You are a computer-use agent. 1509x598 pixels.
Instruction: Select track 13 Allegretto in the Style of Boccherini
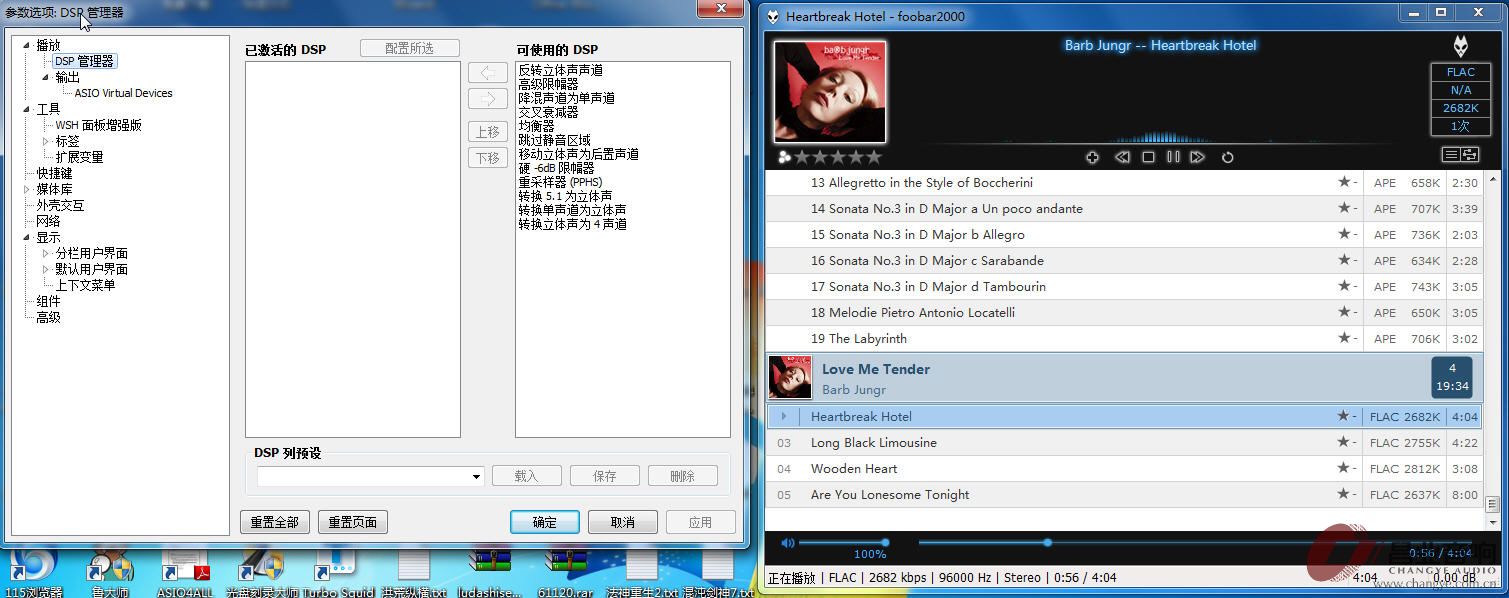pos(1124,183)
